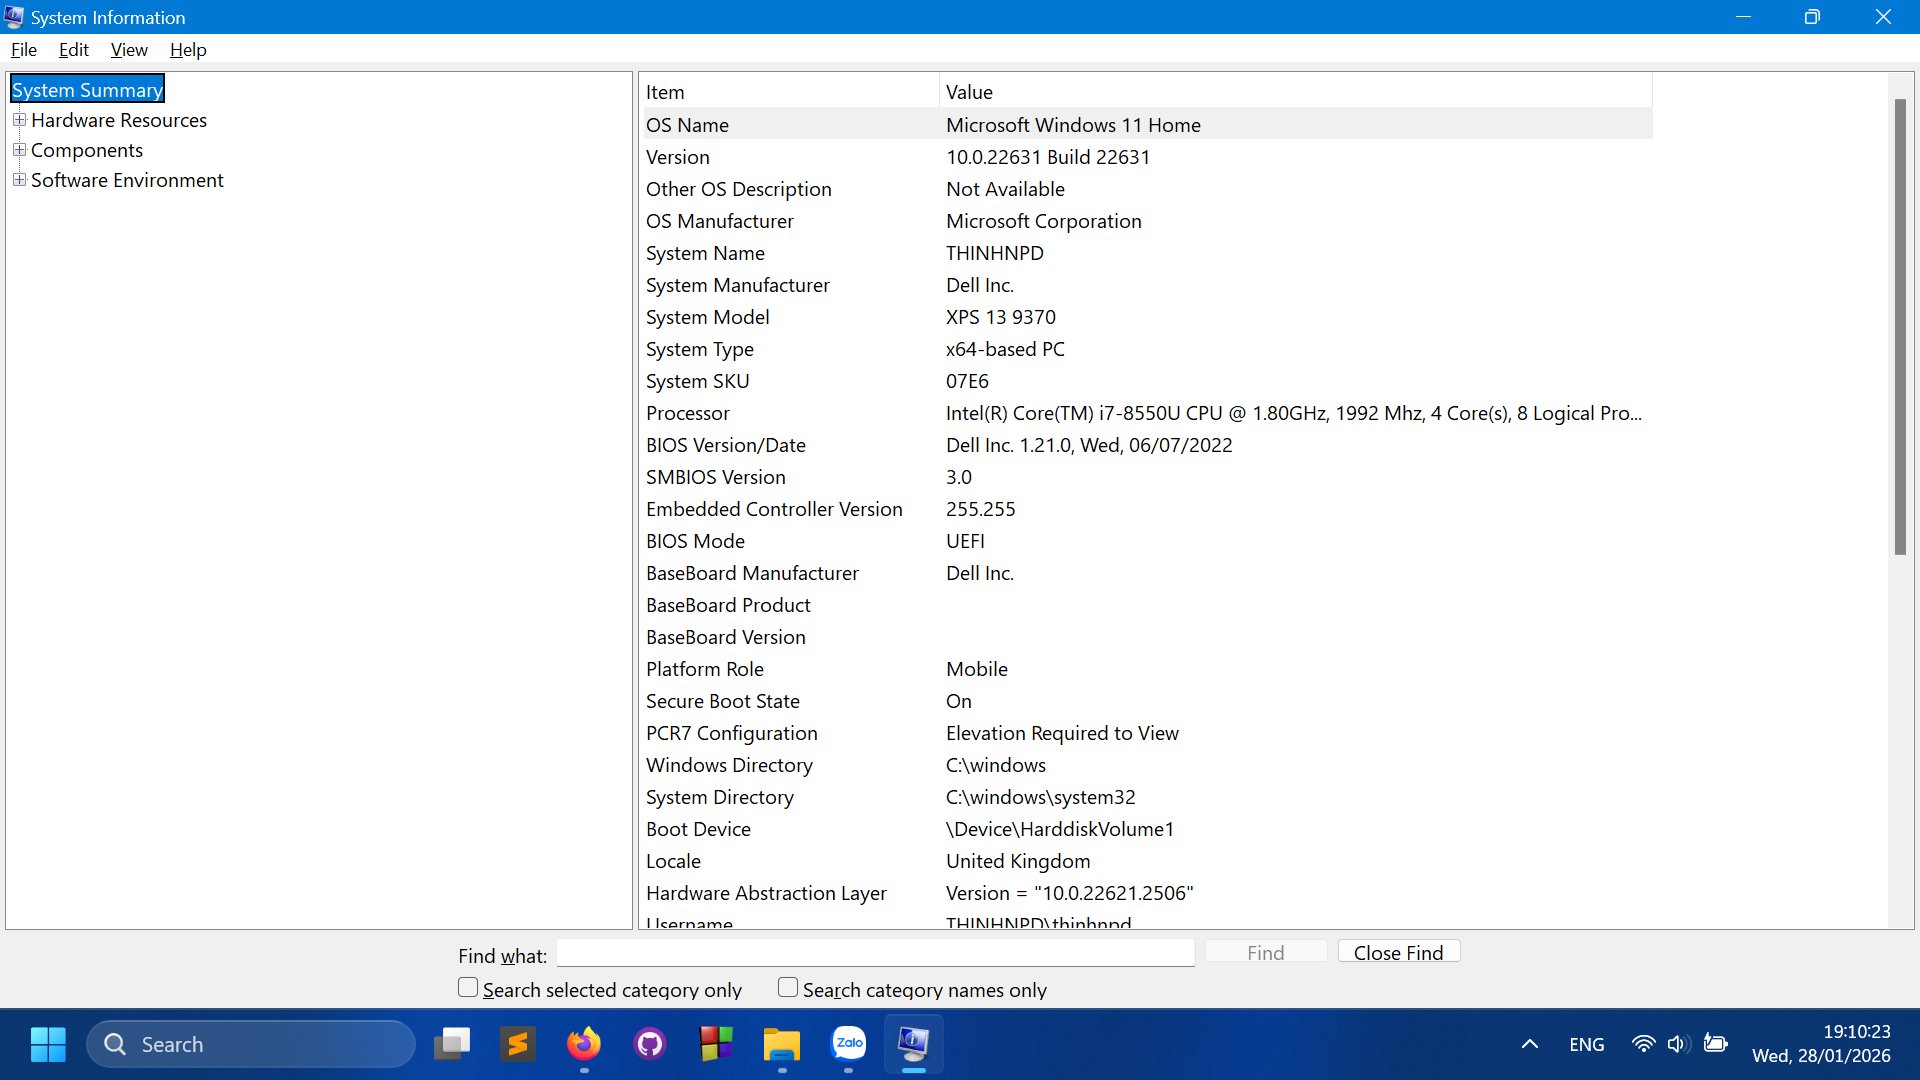Open the Sublime Text taskbar icon
1920x1080 pixels.
(517, 1044)
